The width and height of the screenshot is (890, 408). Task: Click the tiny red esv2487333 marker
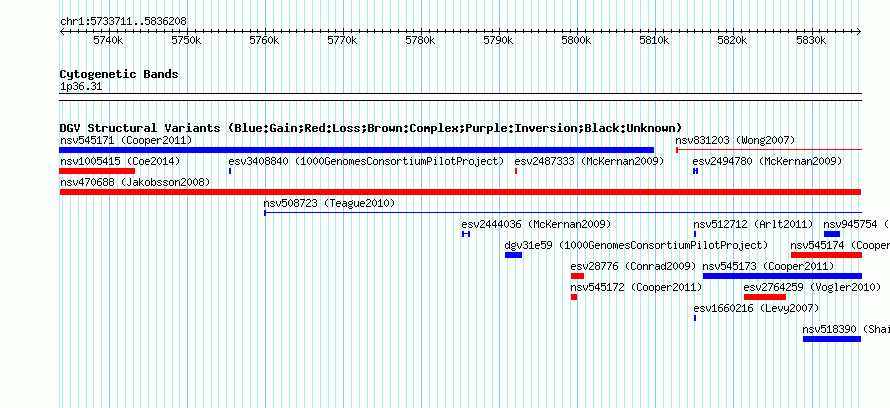516,171
